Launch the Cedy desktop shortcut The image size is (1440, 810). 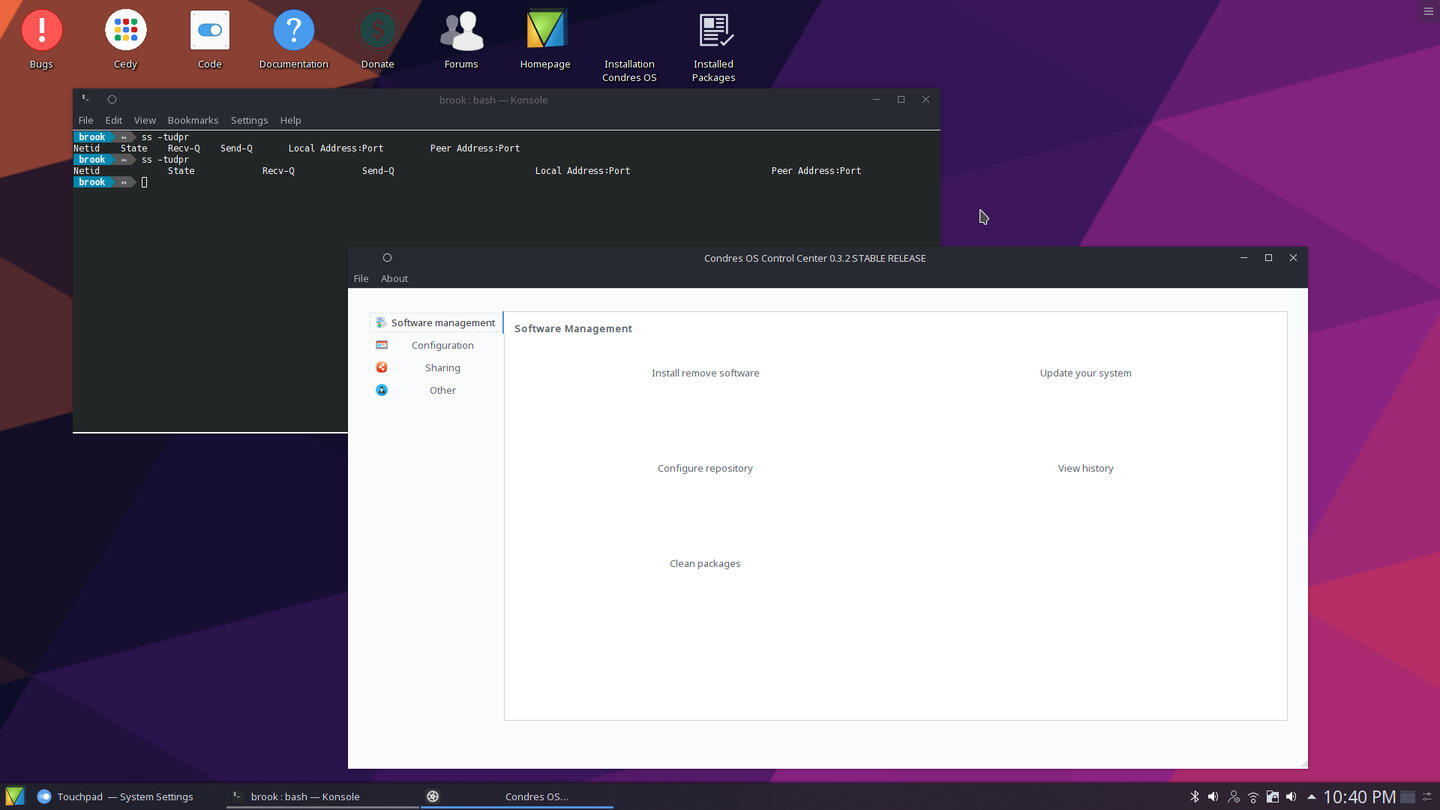125,40
